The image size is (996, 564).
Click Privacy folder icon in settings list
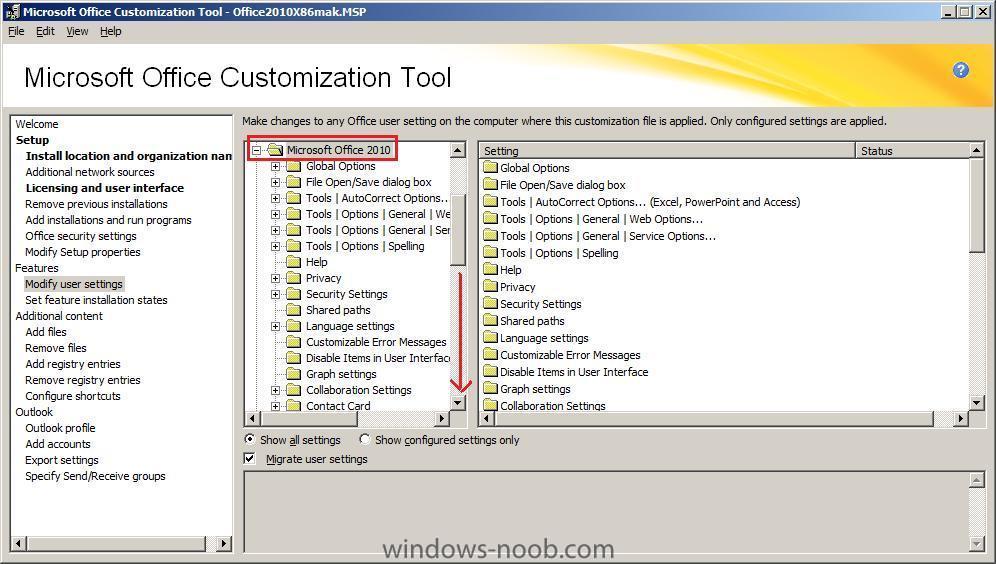(x=490, y=286)
